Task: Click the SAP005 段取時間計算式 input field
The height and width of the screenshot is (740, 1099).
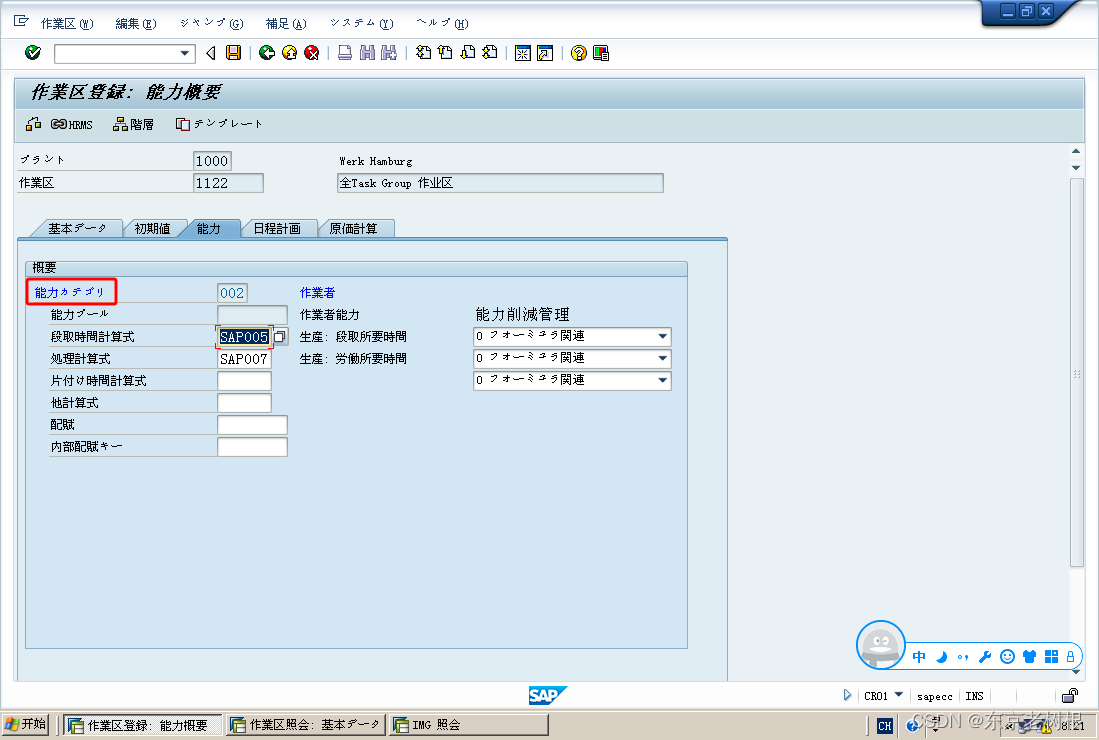Action: pyautogui.click(x=243, y=336)
